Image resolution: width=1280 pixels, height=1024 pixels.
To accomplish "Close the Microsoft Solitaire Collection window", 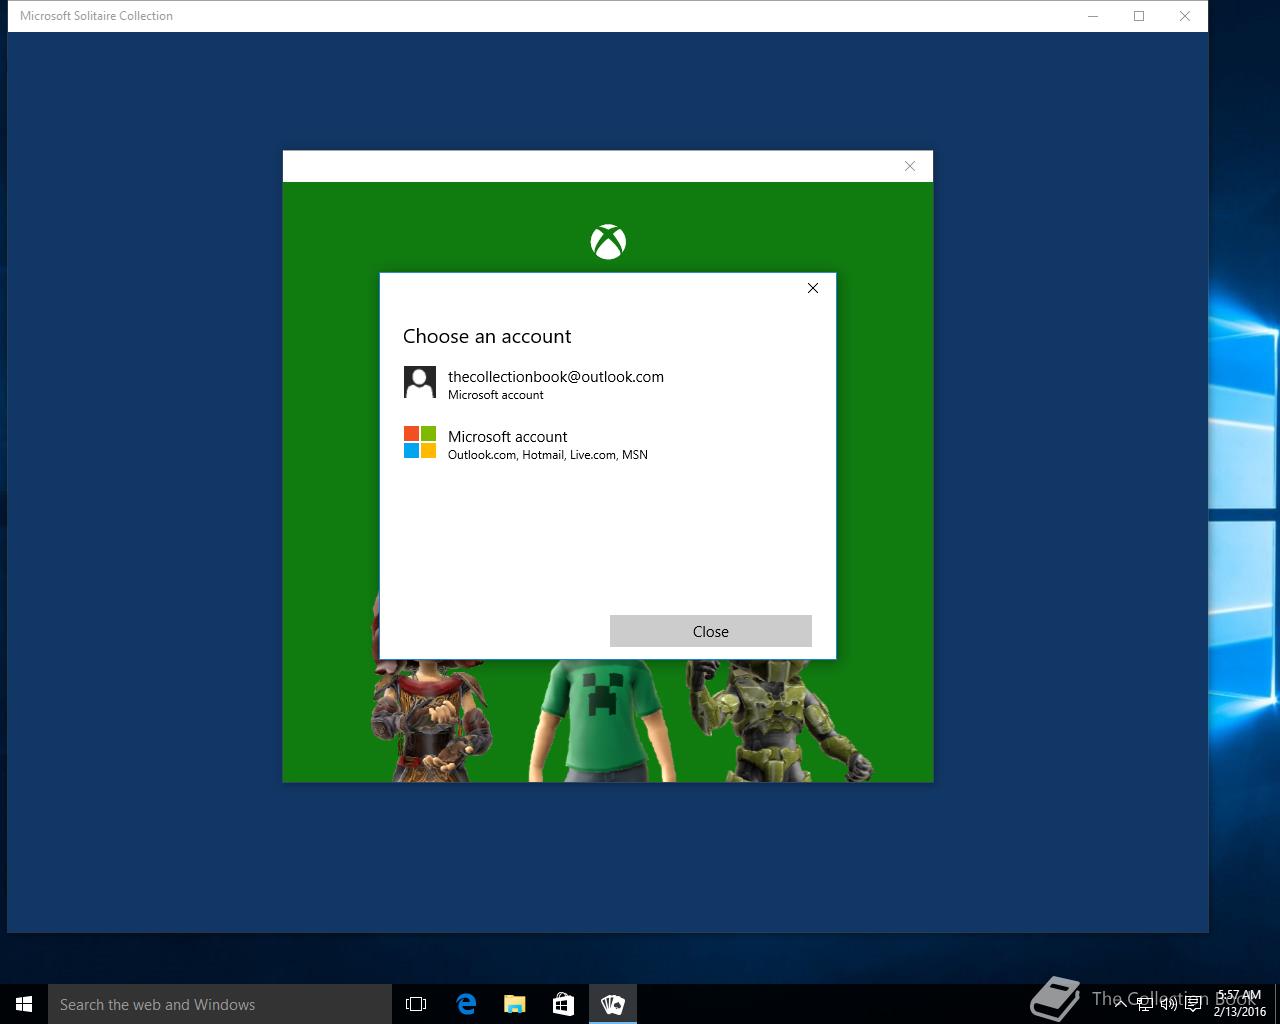I will coord(1185,16).
